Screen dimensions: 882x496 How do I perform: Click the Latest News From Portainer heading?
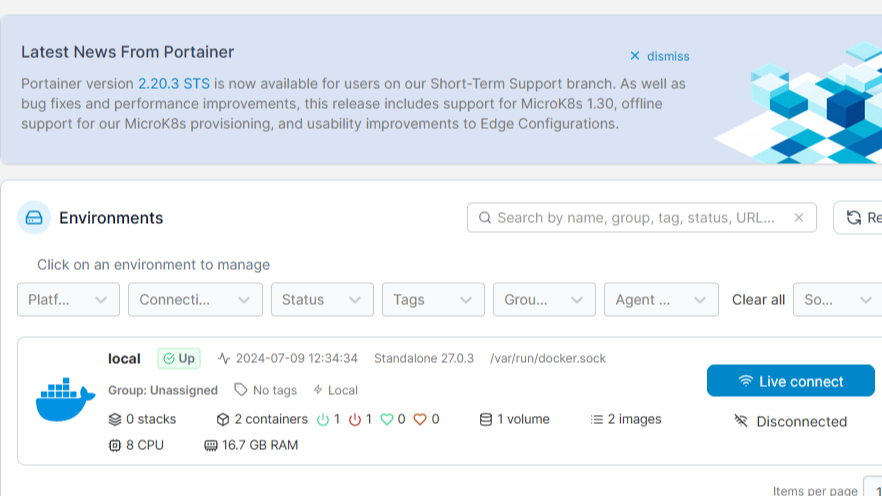pos(128,52)
